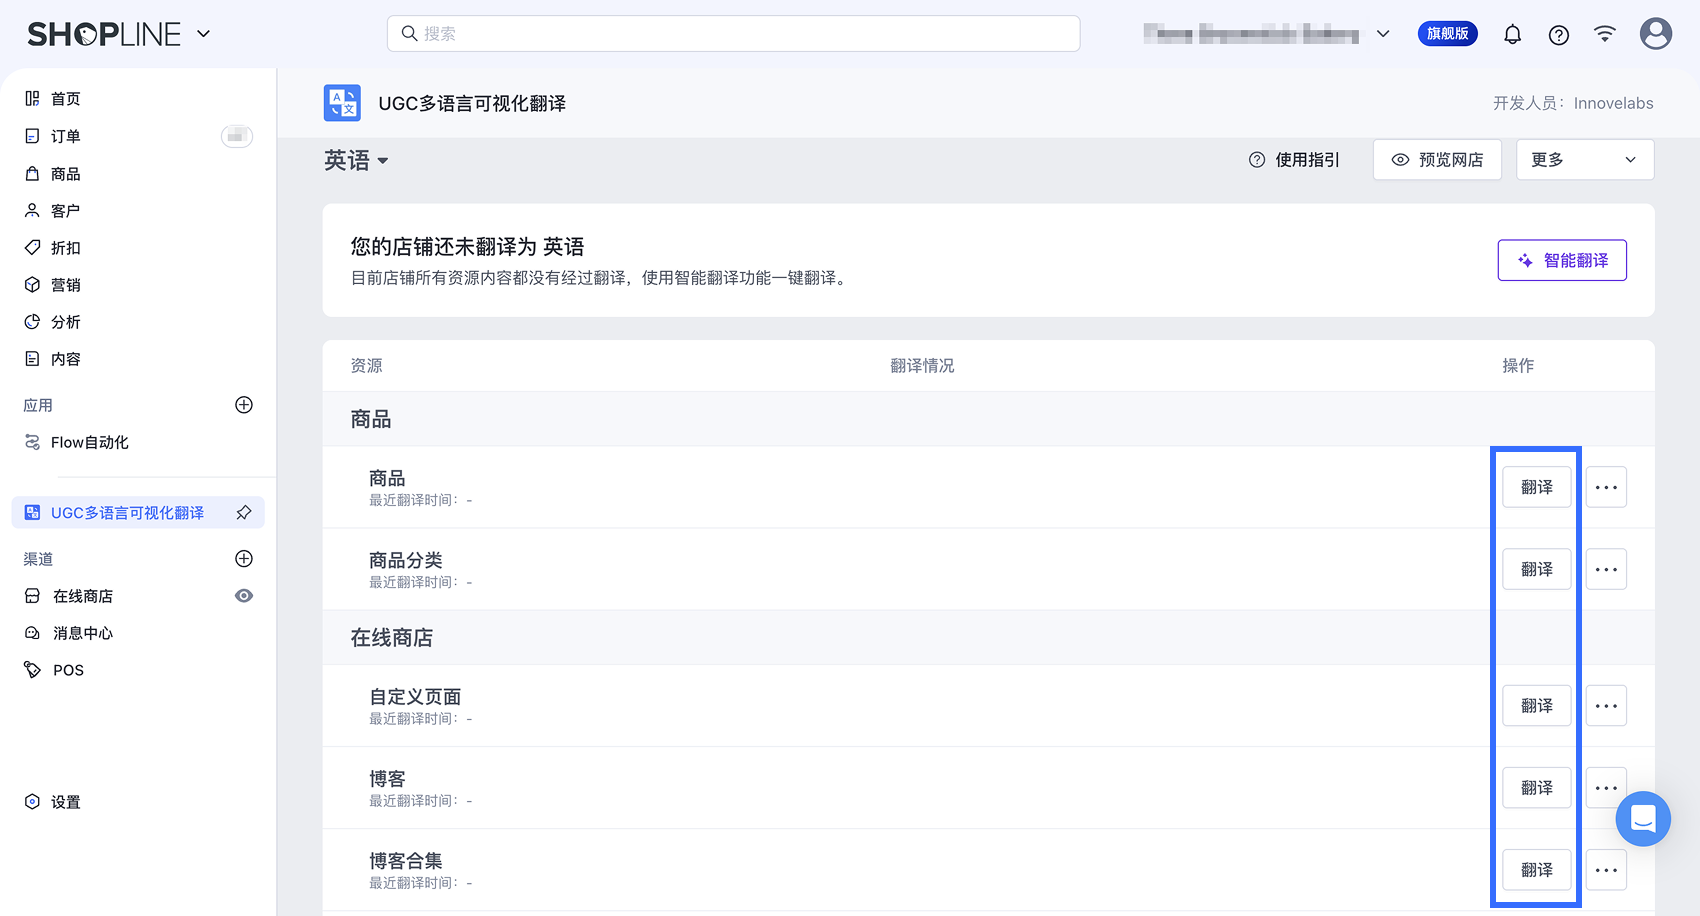Click the UGC translation app logo icon

(342, 103)
